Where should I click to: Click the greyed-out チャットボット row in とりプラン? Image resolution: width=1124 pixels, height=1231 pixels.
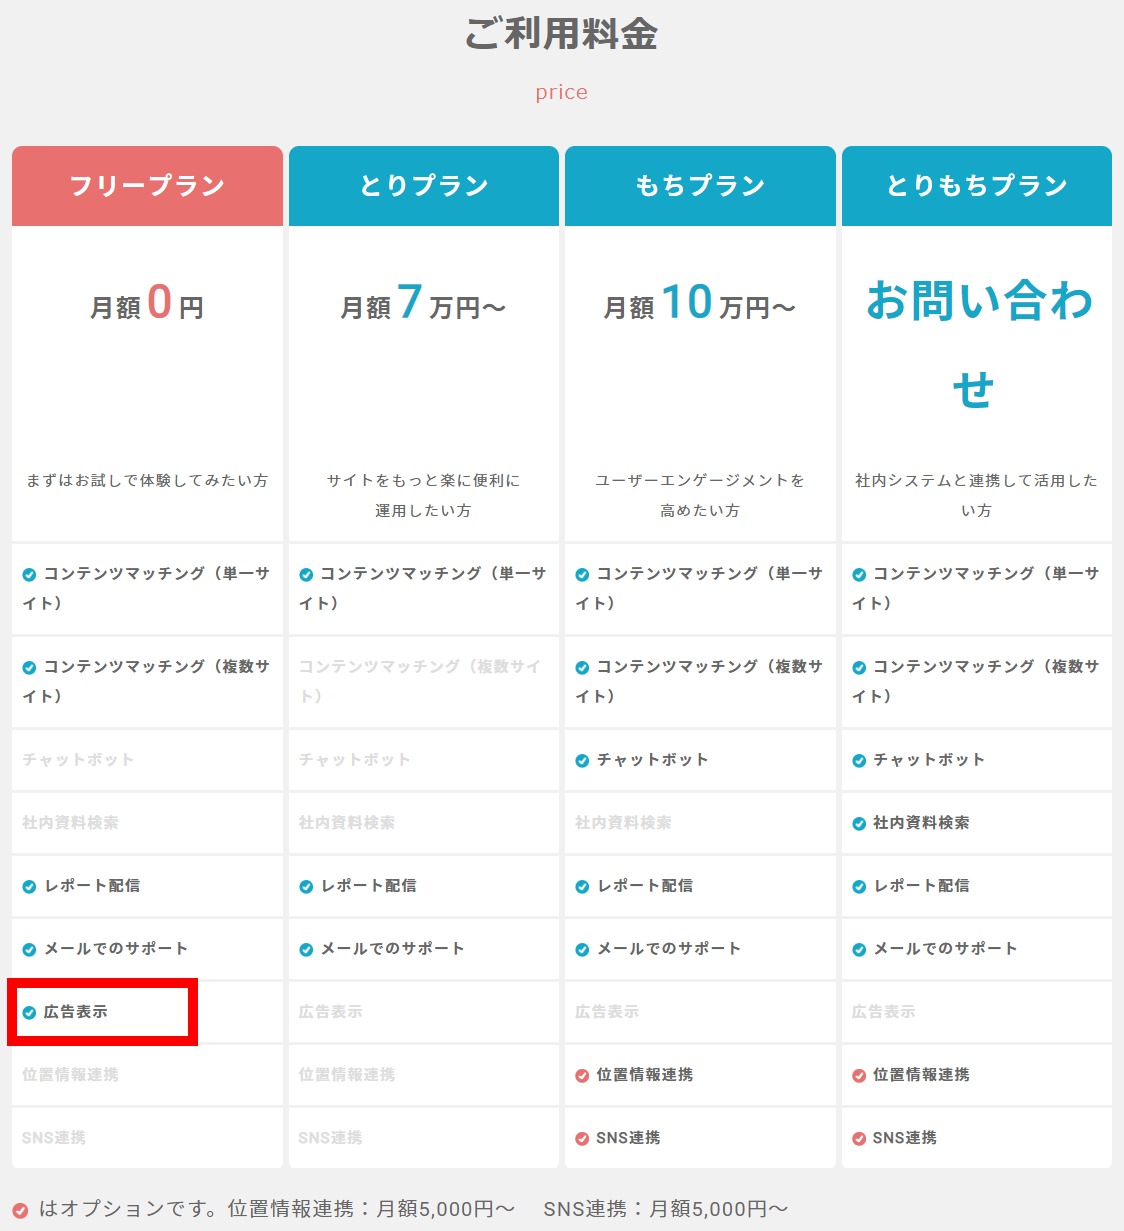[355, 760]
